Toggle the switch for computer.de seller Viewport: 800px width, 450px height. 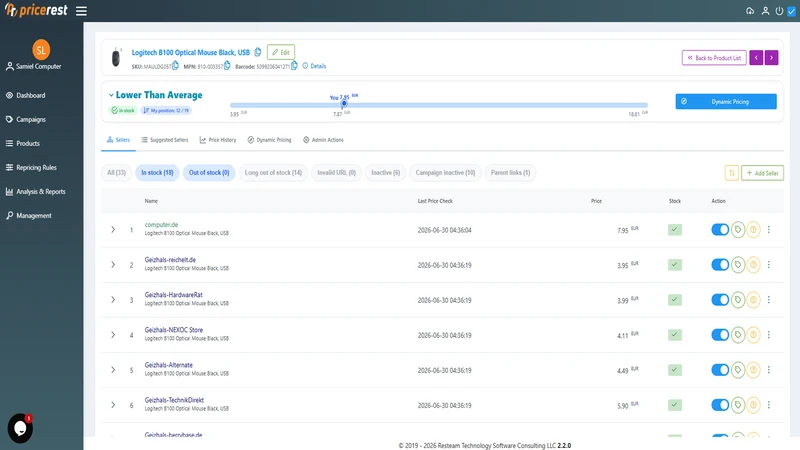pos(720,230)
